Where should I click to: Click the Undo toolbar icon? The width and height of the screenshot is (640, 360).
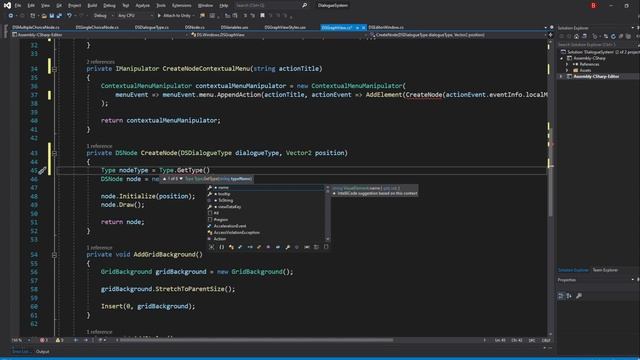point(69,16)
